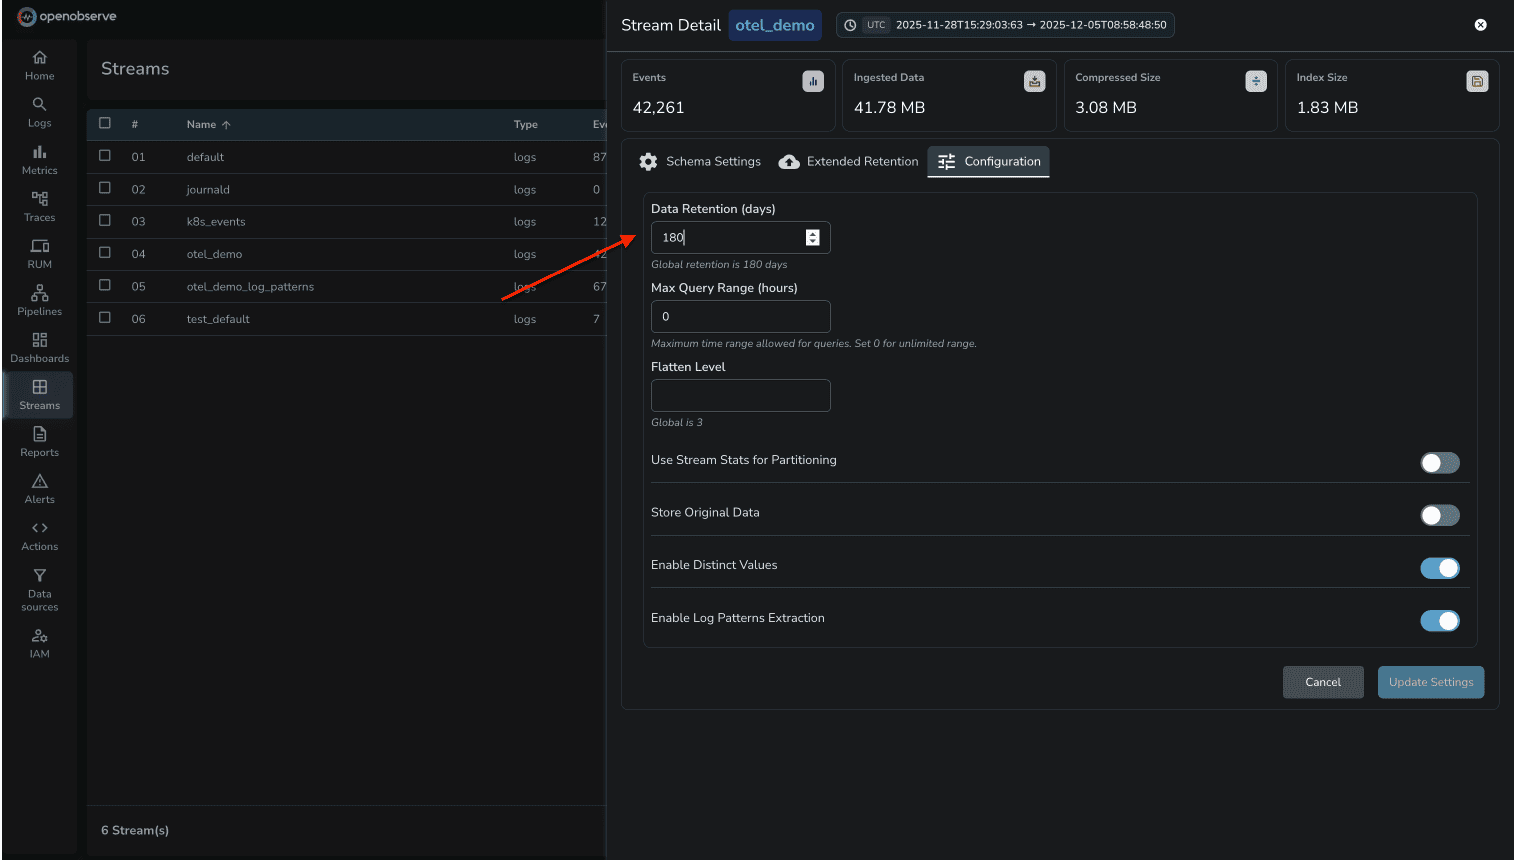Switch to the Schema Settings tab
This screenshot has width=1514, height=860.
click(x=700, y=161)
